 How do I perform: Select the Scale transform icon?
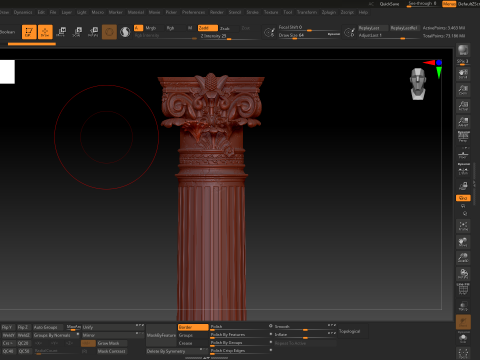coord(77,32)
